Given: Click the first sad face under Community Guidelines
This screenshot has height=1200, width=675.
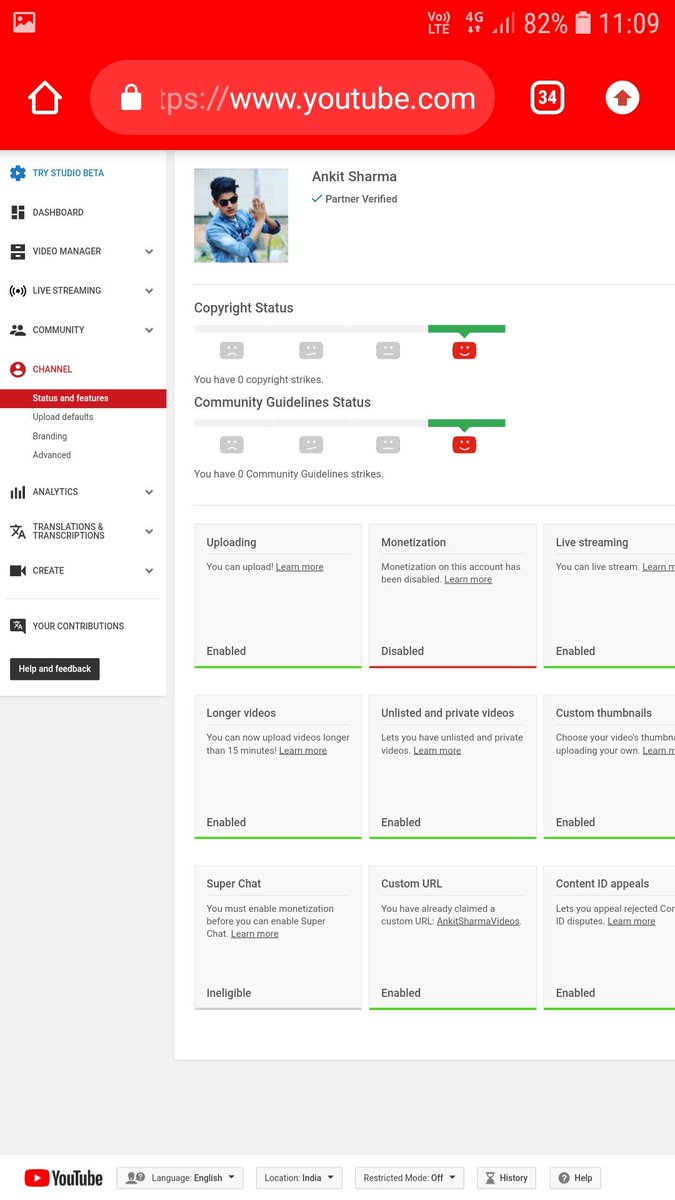Looking at the screenshot, I should click(x=232, y=444).
